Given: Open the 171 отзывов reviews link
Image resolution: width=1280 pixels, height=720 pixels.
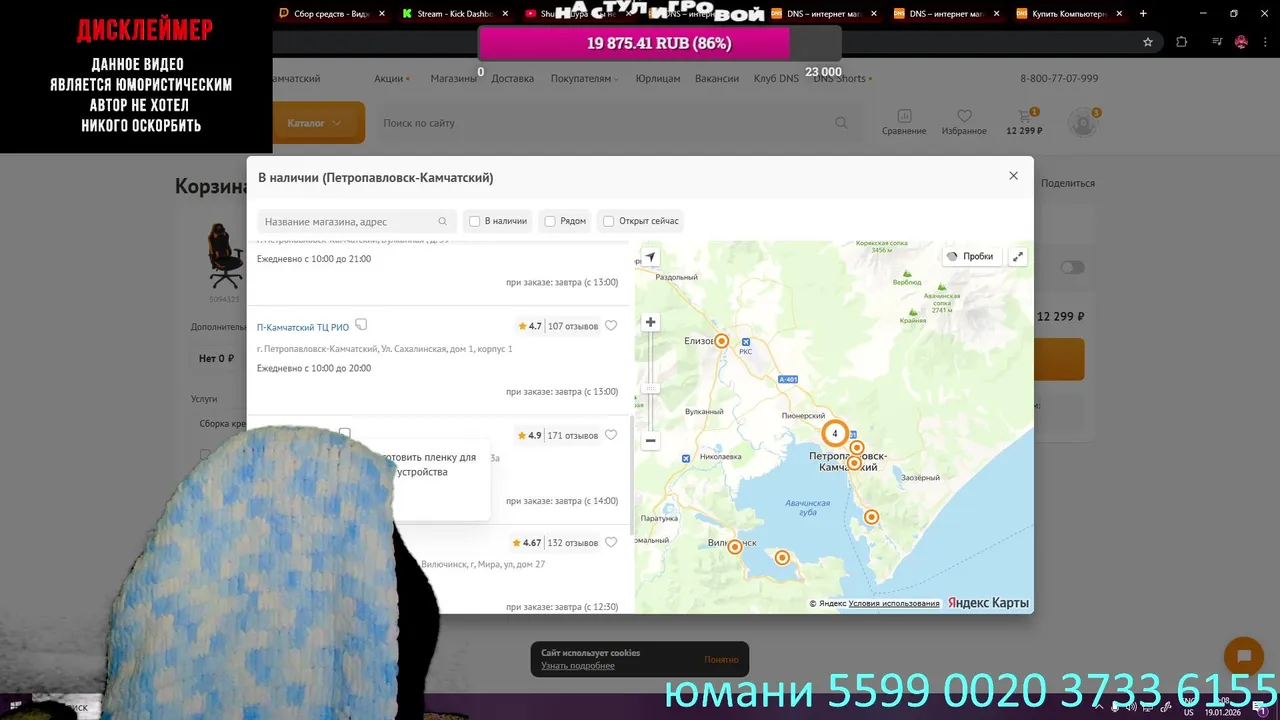Looking at the screenshot, I should 573,435.
